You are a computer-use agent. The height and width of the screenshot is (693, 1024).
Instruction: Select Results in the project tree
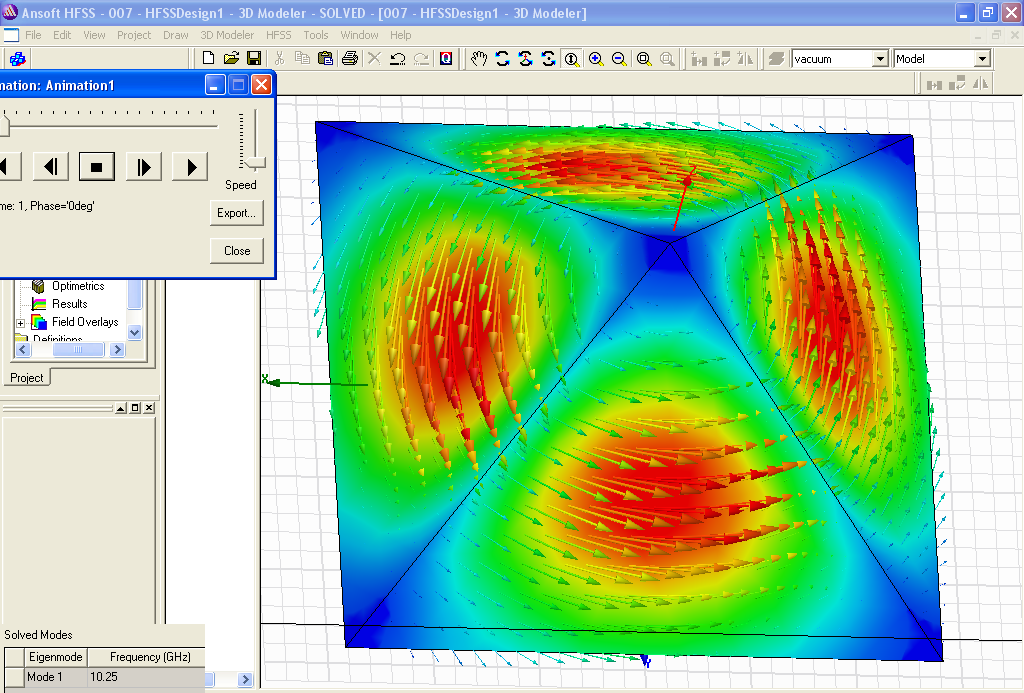click(69, 304)
